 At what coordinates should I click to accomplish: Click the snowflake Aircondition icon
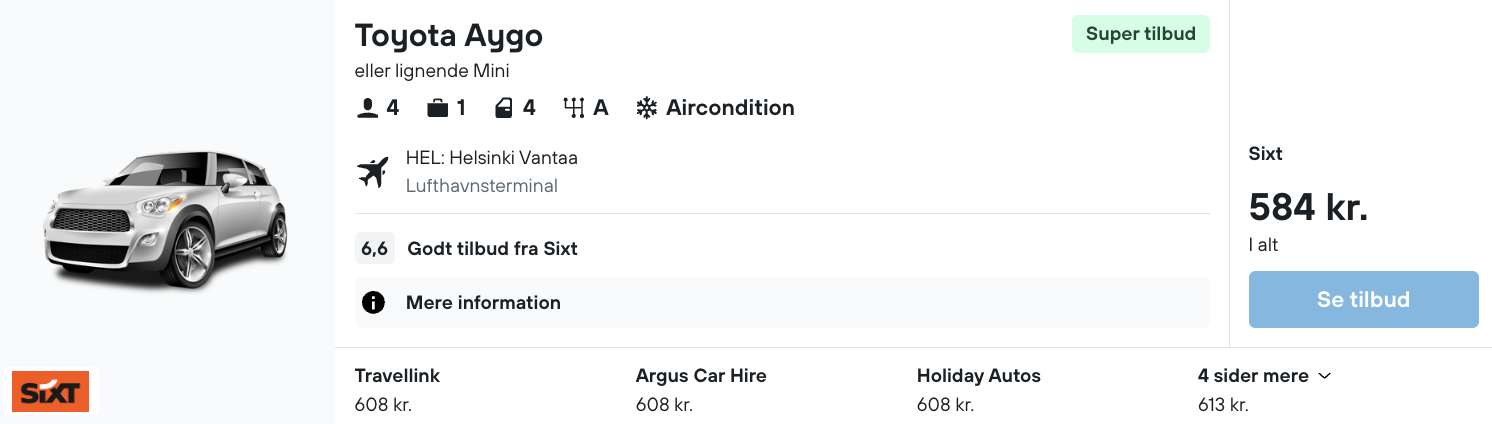pos(647,108)
